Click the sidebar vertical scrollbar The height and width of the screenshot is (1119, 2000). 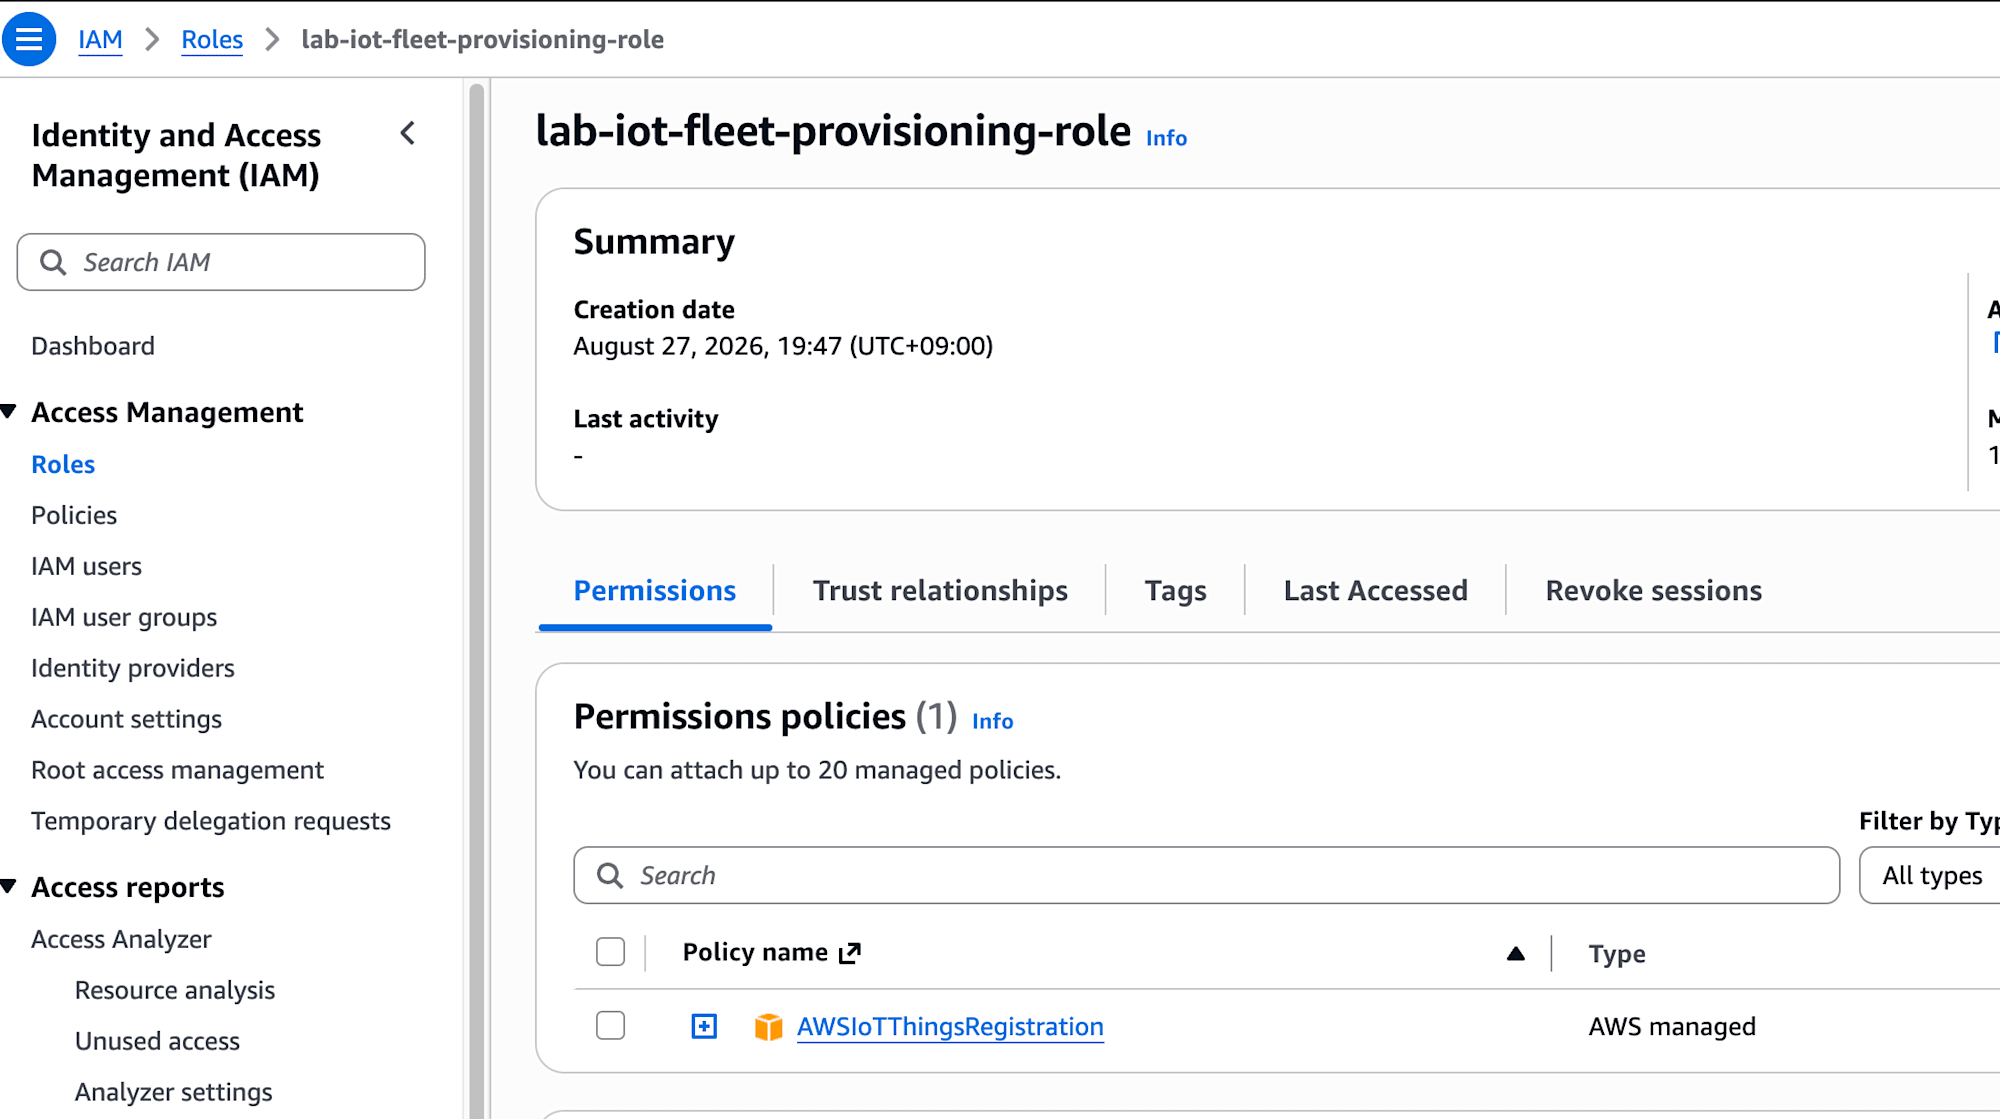477,600
